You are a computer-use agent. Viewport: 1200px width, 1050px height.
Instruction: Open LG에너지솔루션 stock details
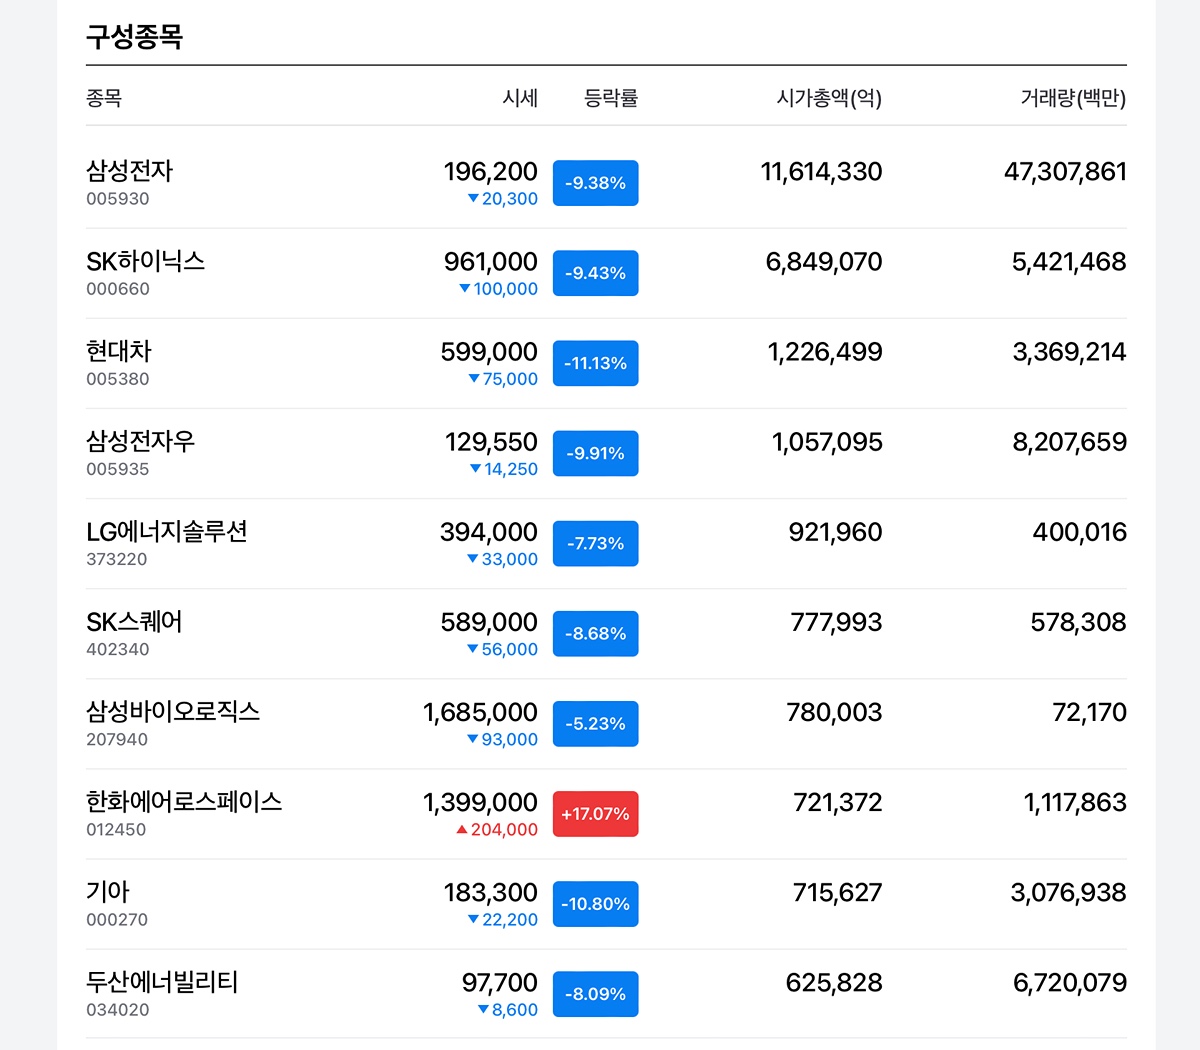pos(166,532)
